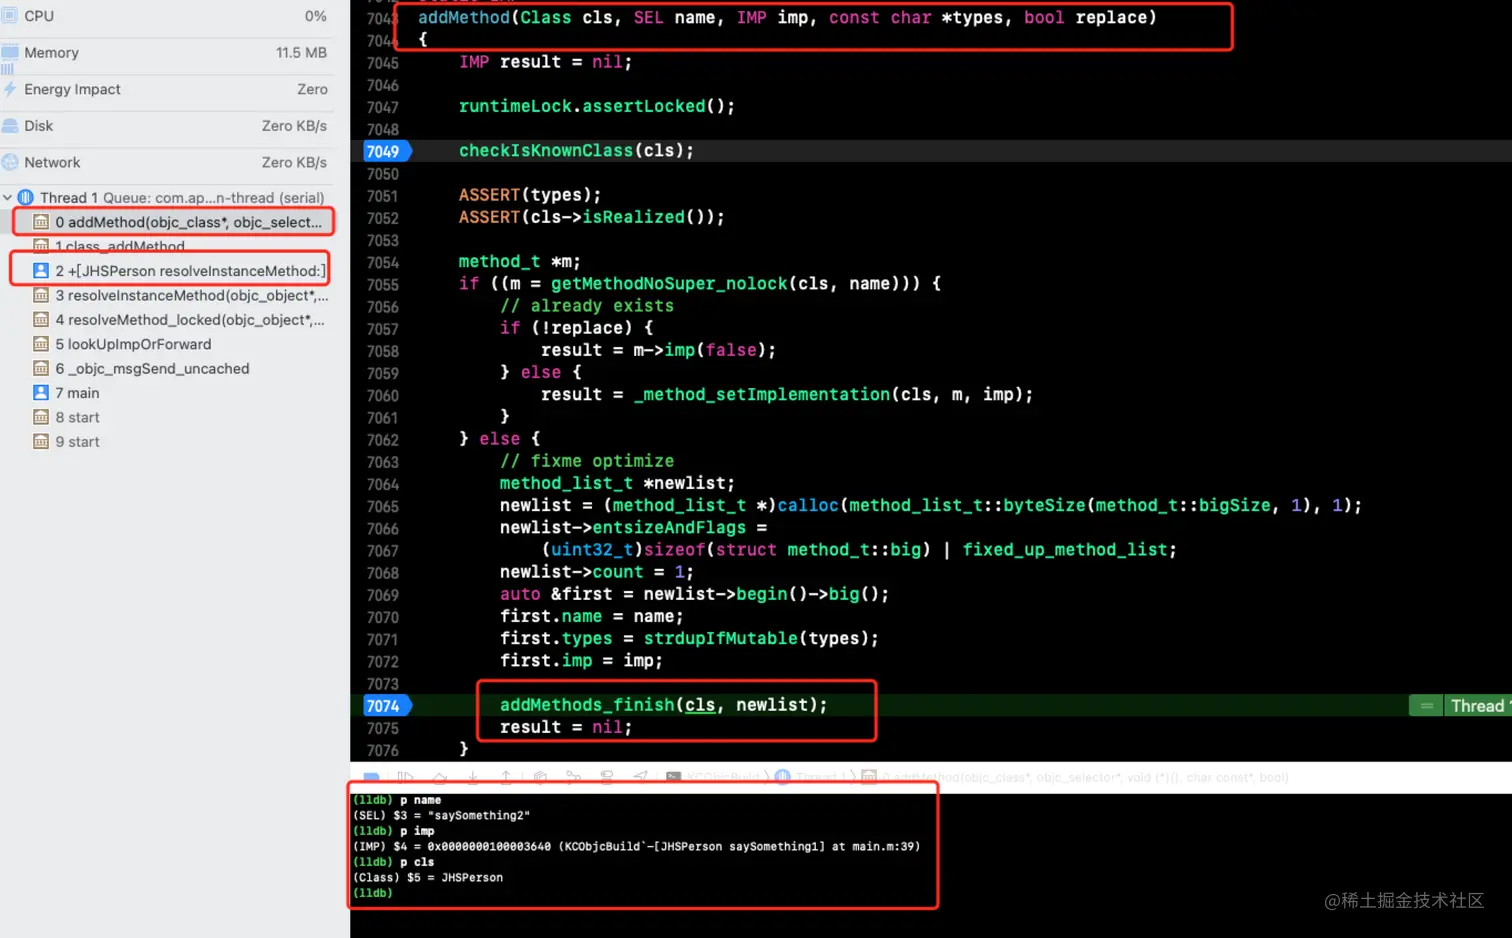Open the Energy Impact gauge
Image resolution: width=1512 pixels, height=938 pixels.
pyautogui.click(x=165, y=89)
